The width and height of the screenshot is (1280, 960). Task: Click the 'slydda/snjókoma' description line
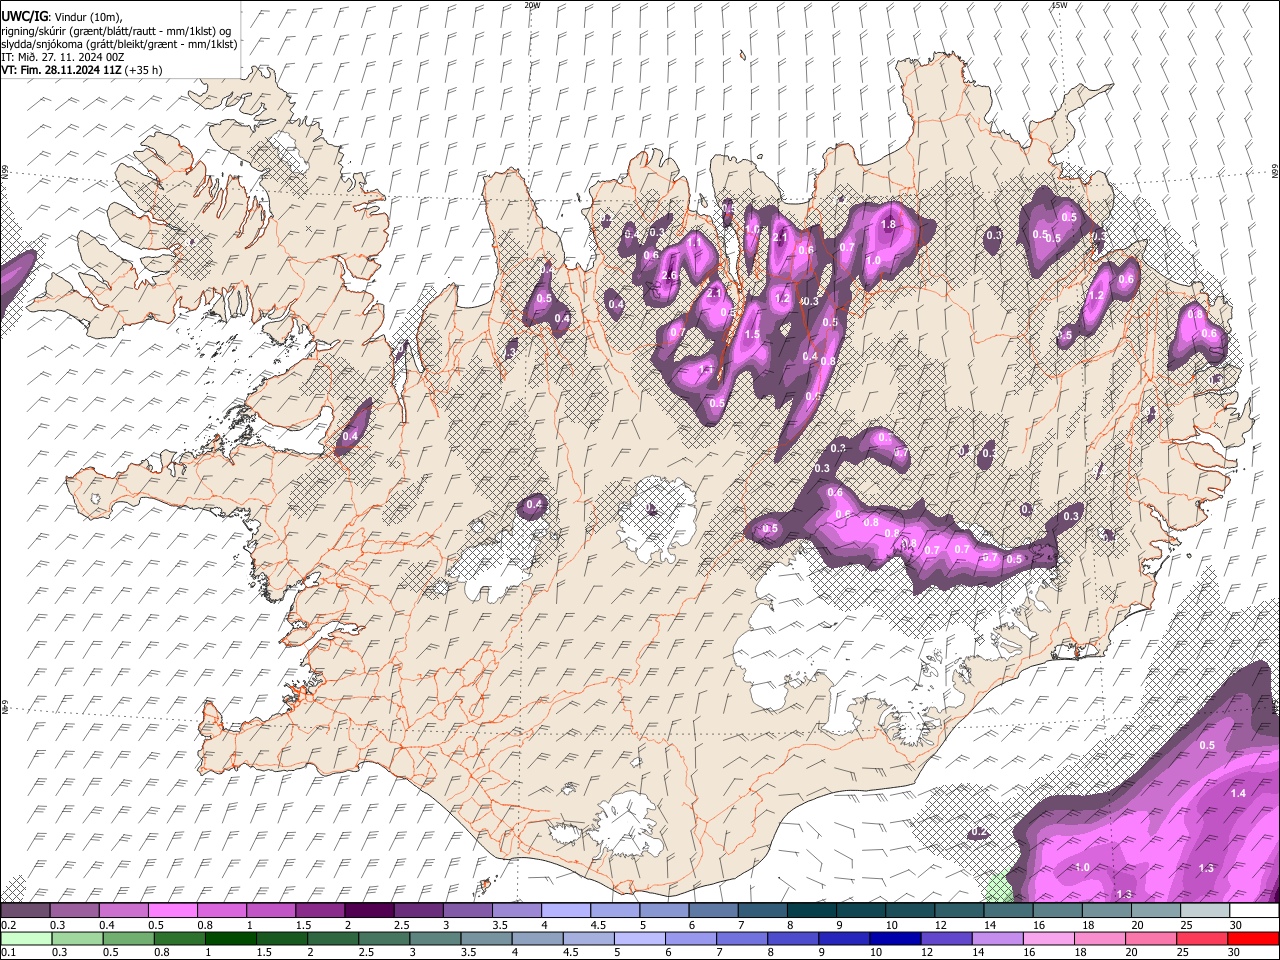pyautogui.click(x=119, y=44)
